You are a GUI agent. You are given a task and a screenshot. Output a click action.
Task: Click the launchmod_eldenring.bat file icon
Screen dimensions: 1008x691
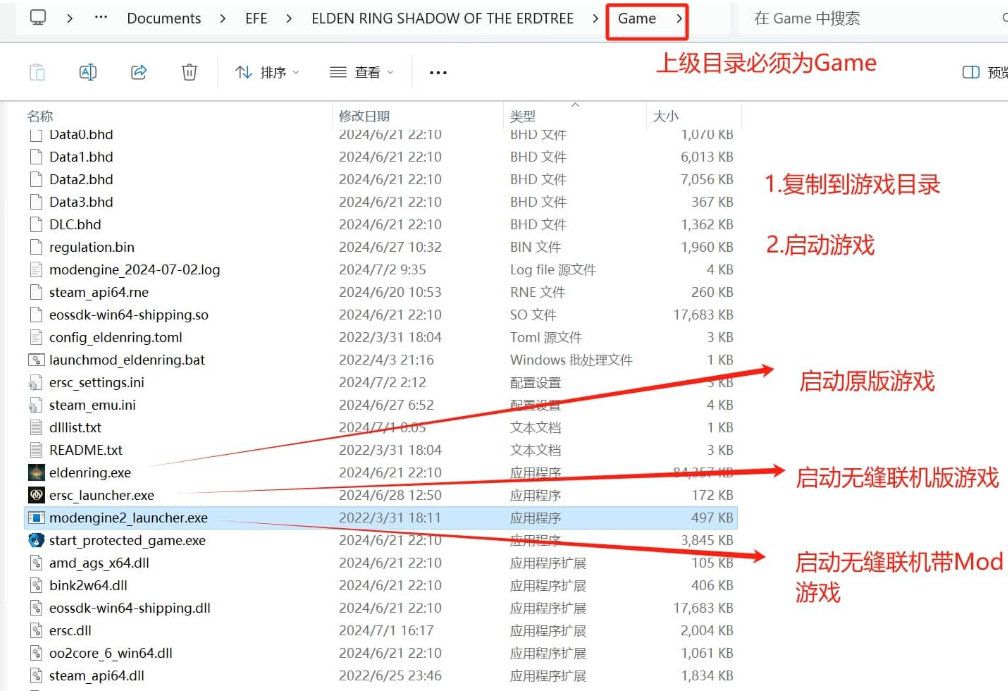coord(36,360)
